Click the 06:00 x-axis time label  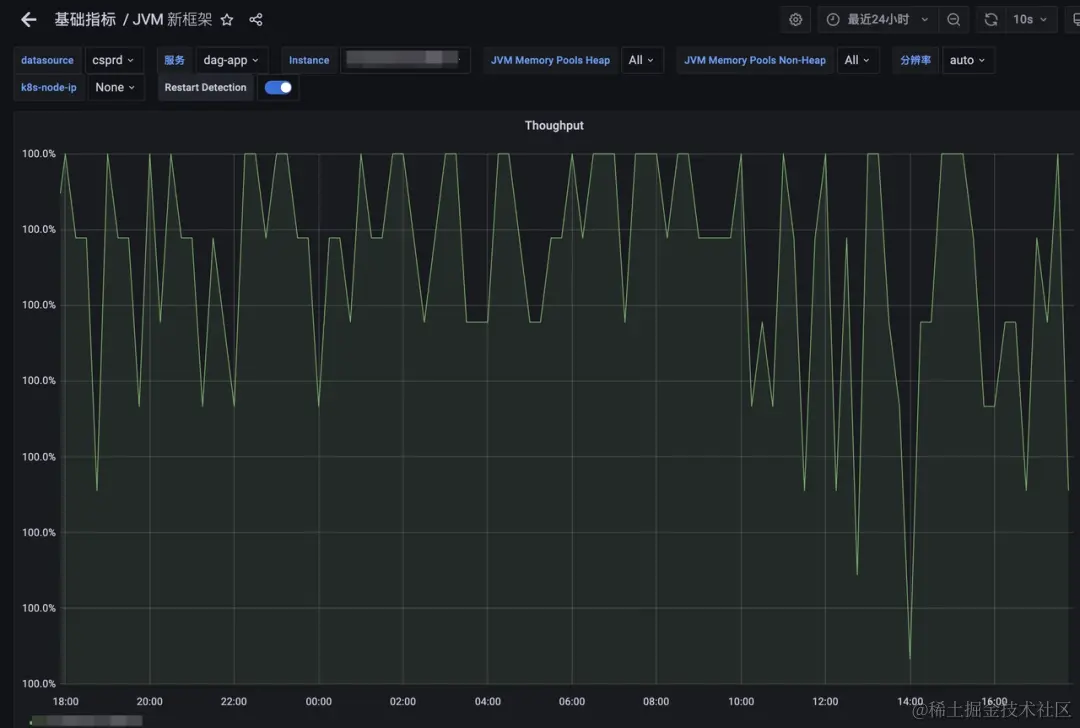click(572, 701)
